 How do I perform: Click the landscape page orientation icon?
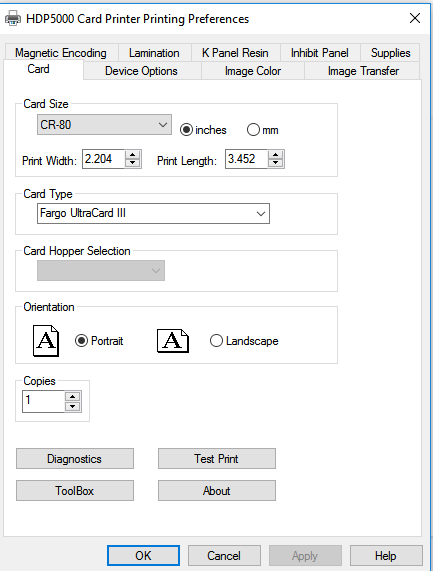click(173, 341)
